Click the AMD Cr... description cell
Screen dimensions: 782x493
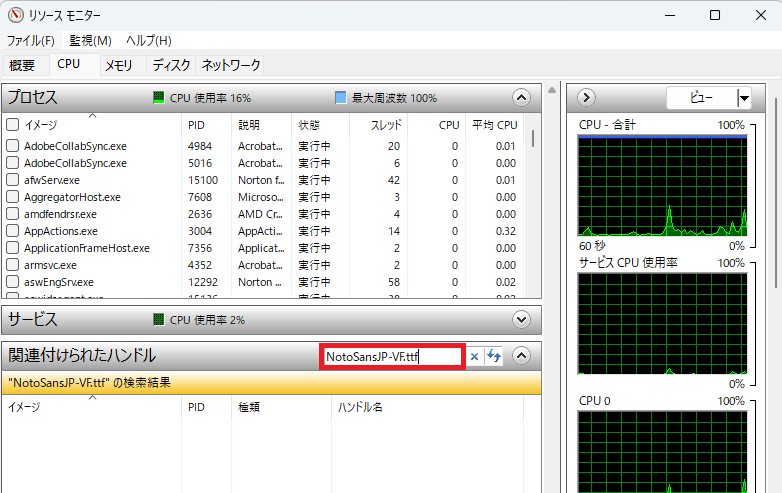[260, 214]
